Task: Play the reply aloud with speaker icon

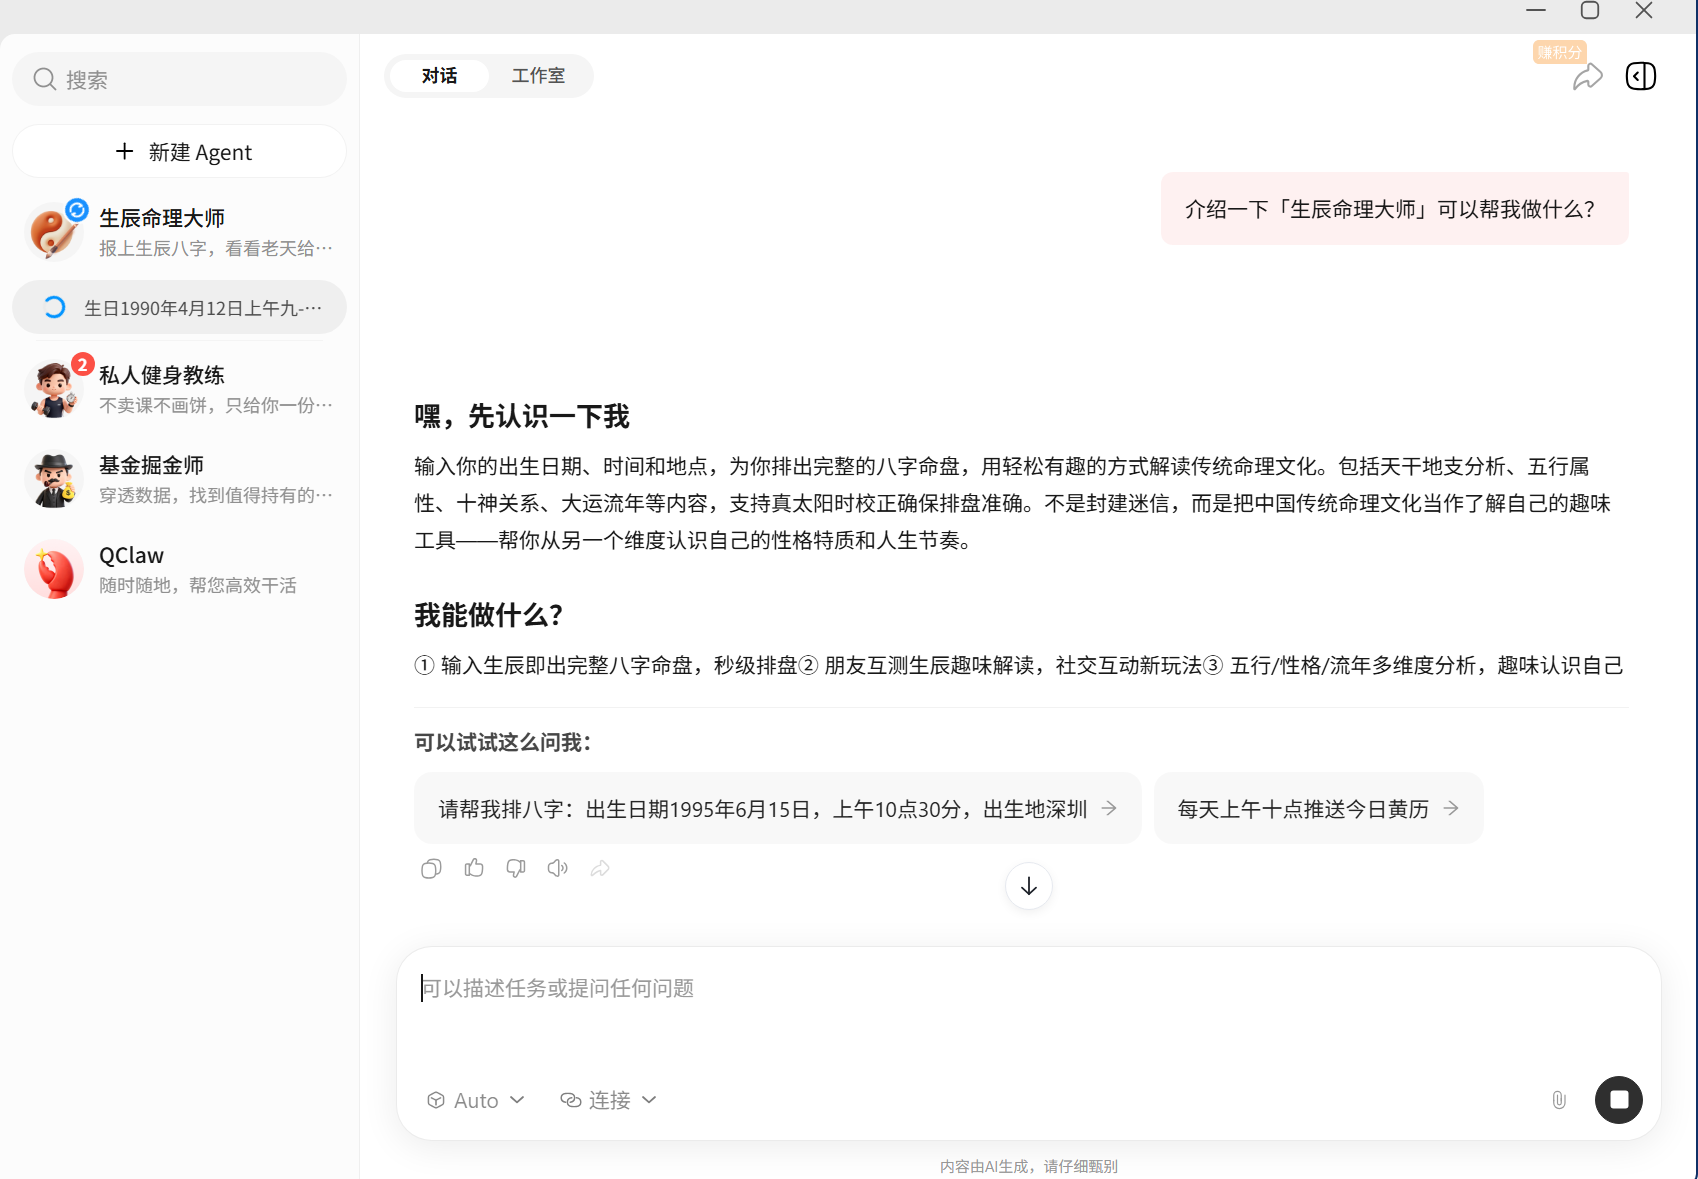Action: point(558,868)
